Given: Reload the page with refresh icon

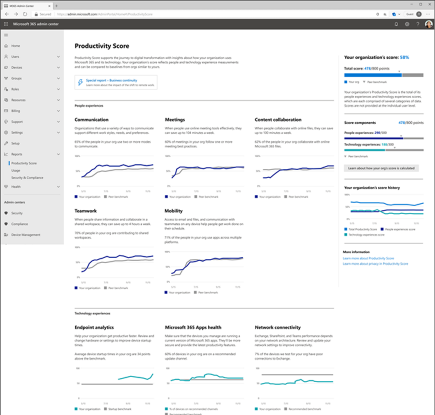Looking at the screenshot, I should pos(25,14).
